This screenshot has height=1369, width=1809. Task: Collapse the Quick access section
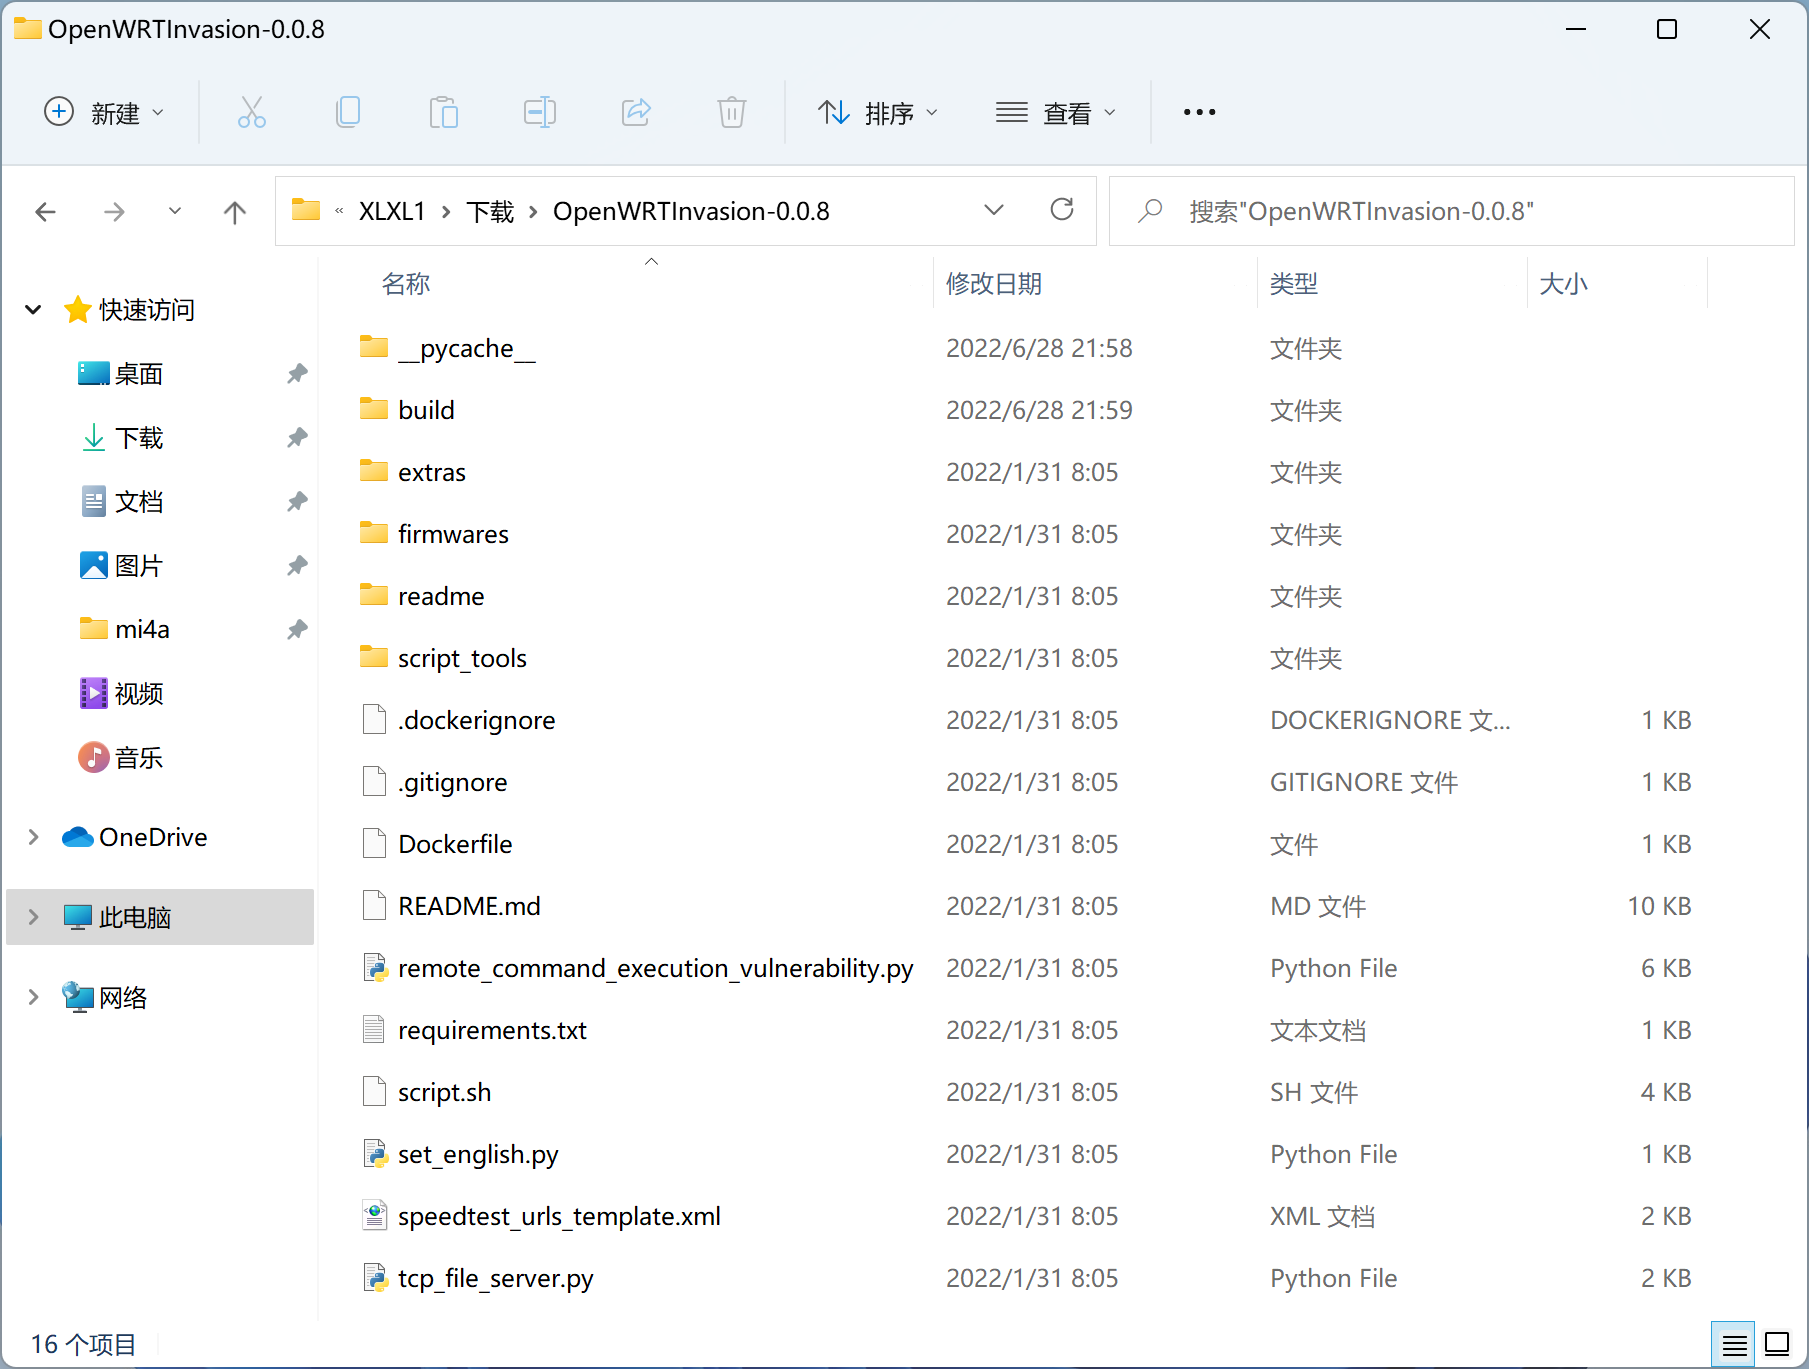pyautogui.click(x=33, y=310)
